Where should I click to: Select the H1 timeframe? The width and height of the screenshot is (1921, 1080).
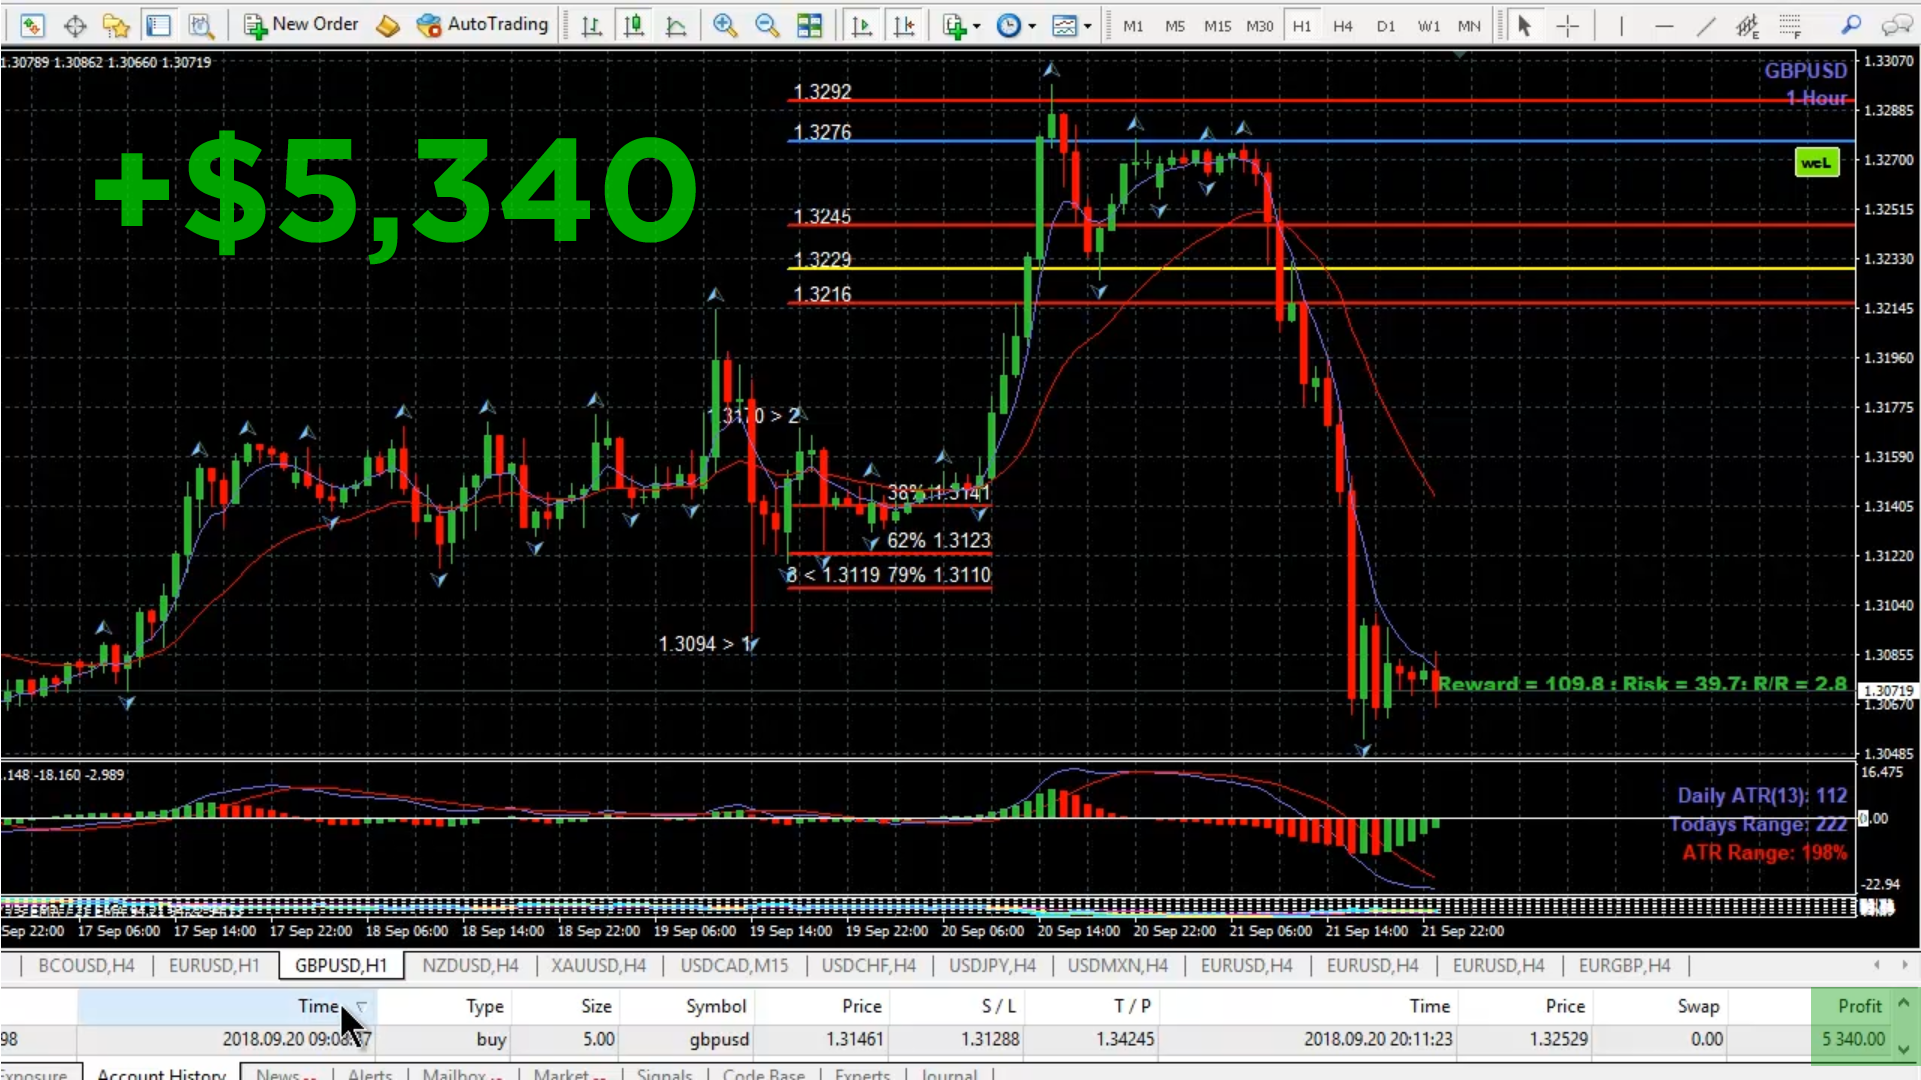tap(1301, 26)
